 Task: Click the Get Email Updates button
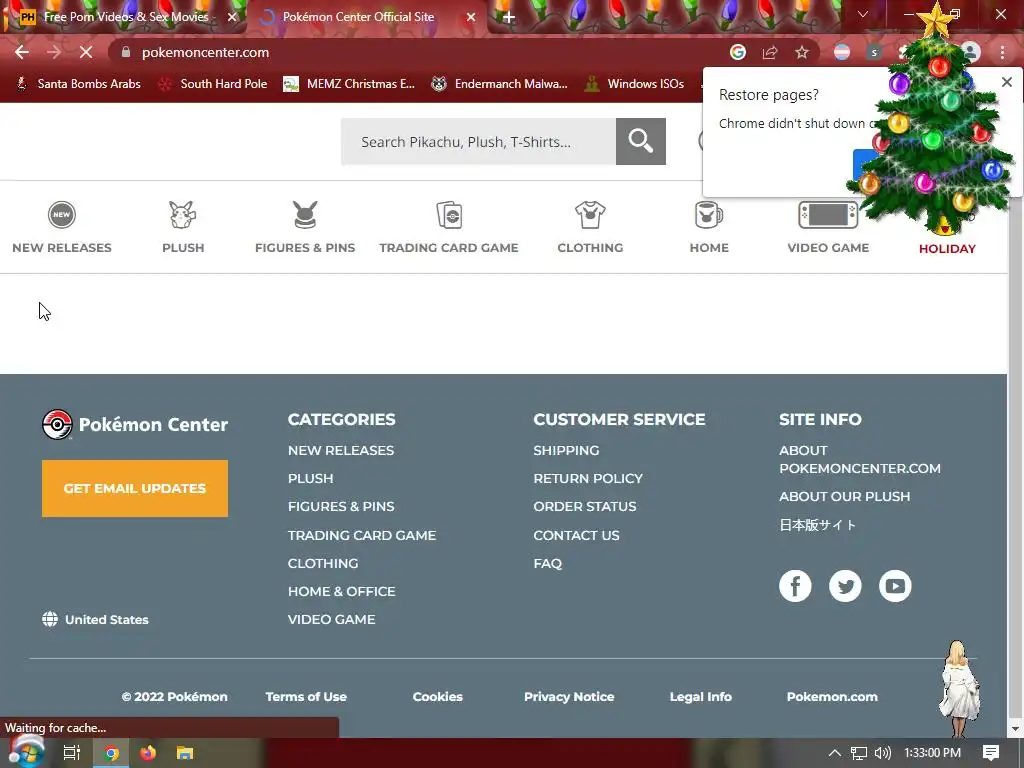[x=135, y=488]
